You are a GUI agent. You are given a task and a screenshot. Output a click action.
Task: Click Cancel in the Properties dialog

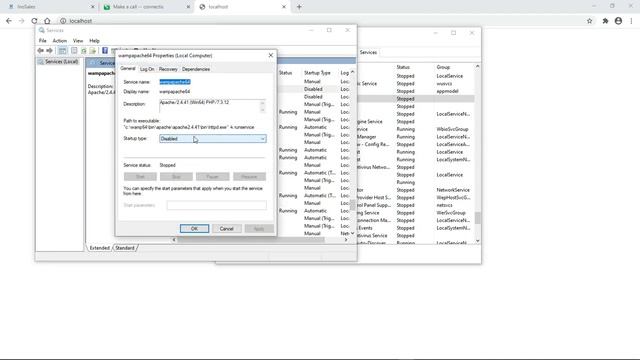click(227, 229)
